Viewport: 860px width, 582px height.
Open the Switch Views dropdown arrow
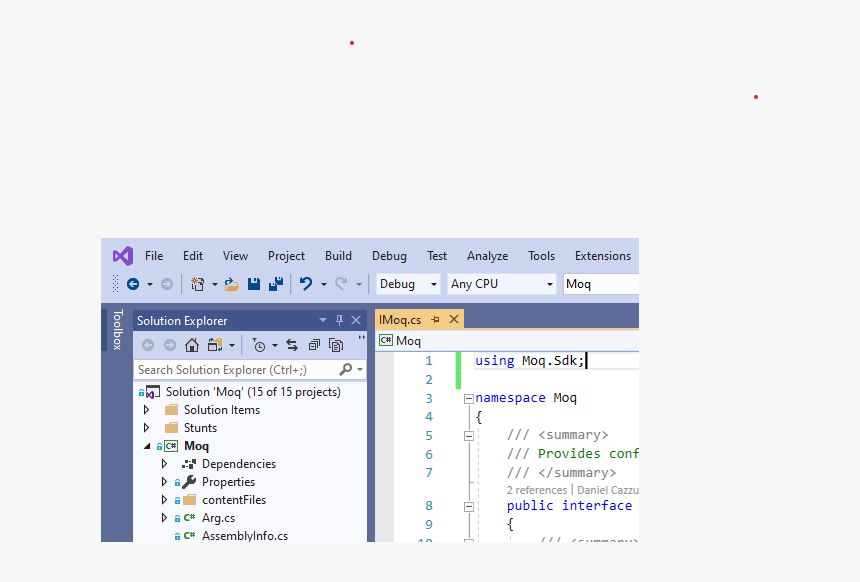pyautogui.click(x=232, y=346)
